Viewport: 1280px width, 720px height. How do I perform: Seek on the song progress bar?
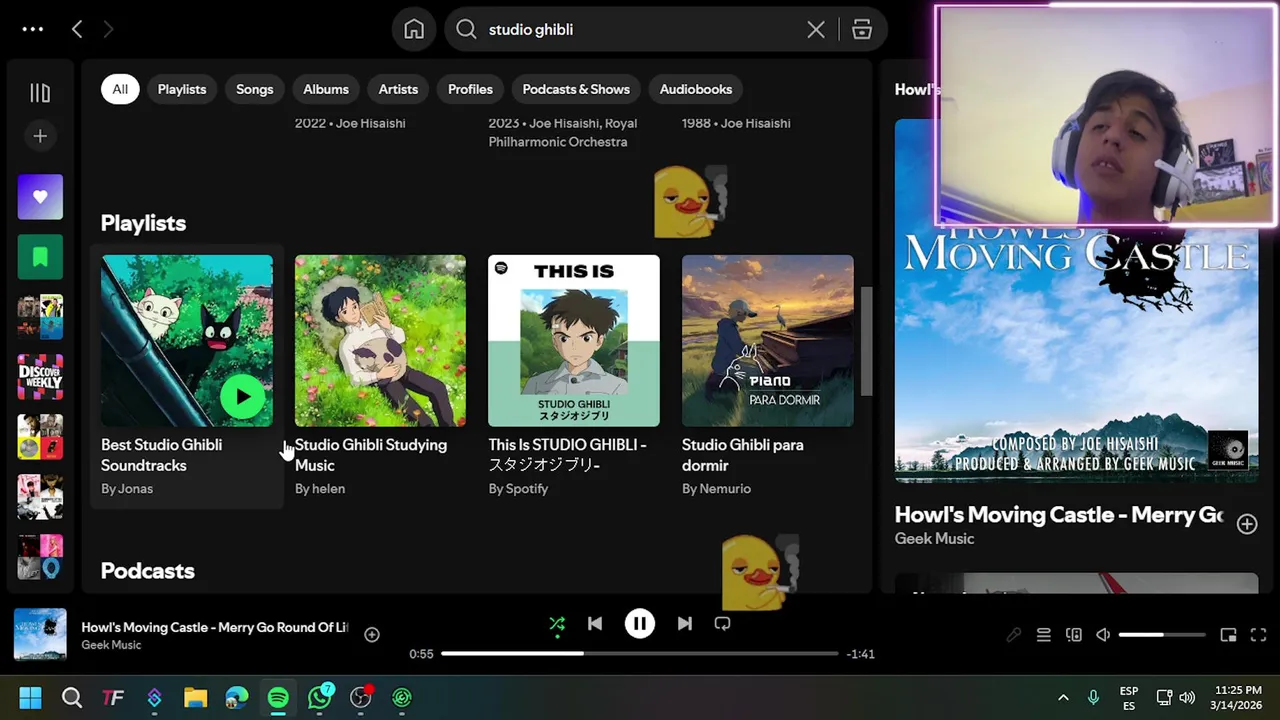point(640,654)
